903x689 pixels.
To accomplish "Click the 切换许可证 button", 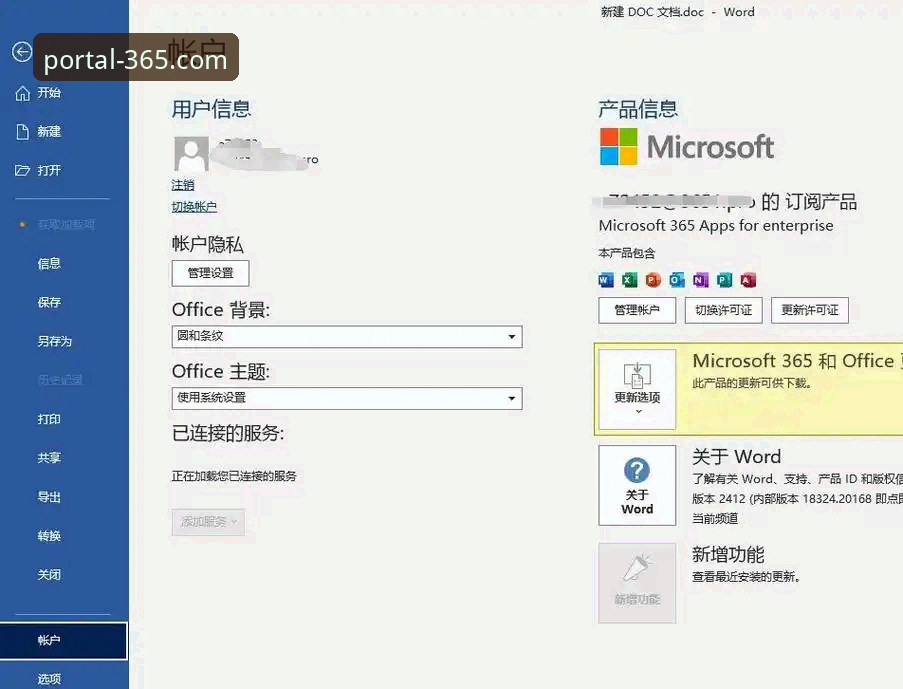I will click(723, 311).
